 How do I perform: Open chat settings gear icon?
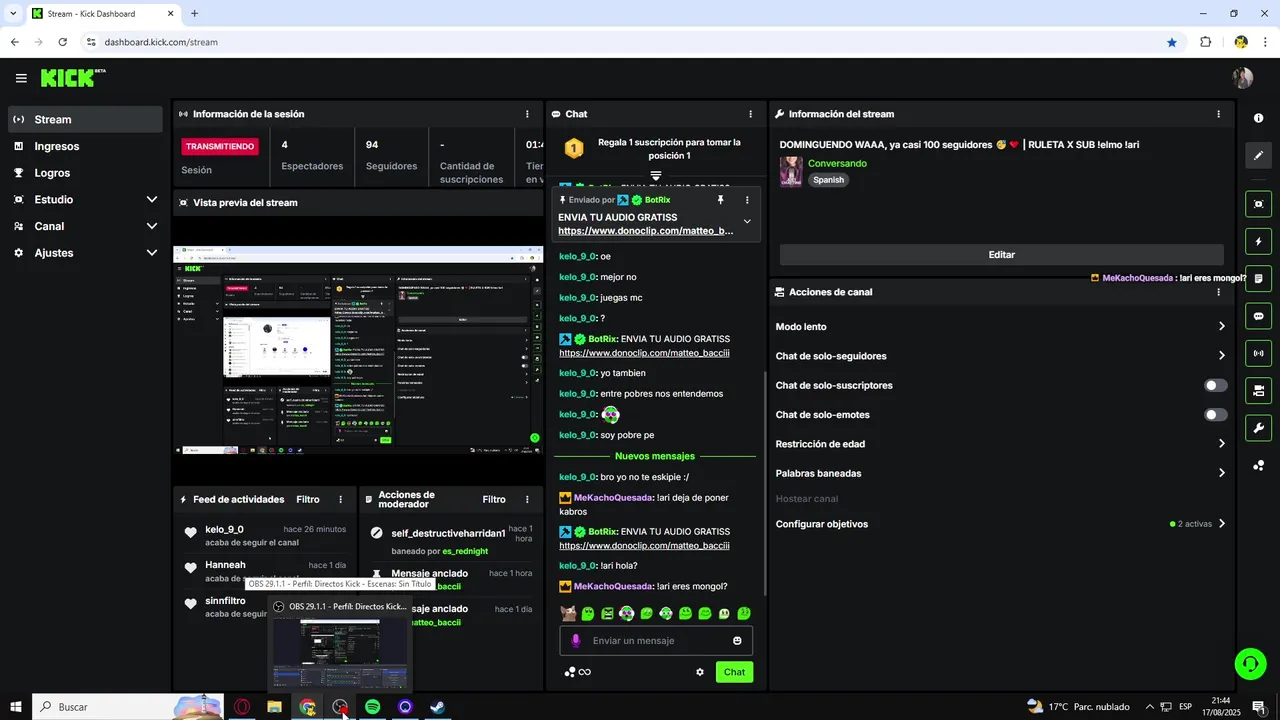point(700,672)
